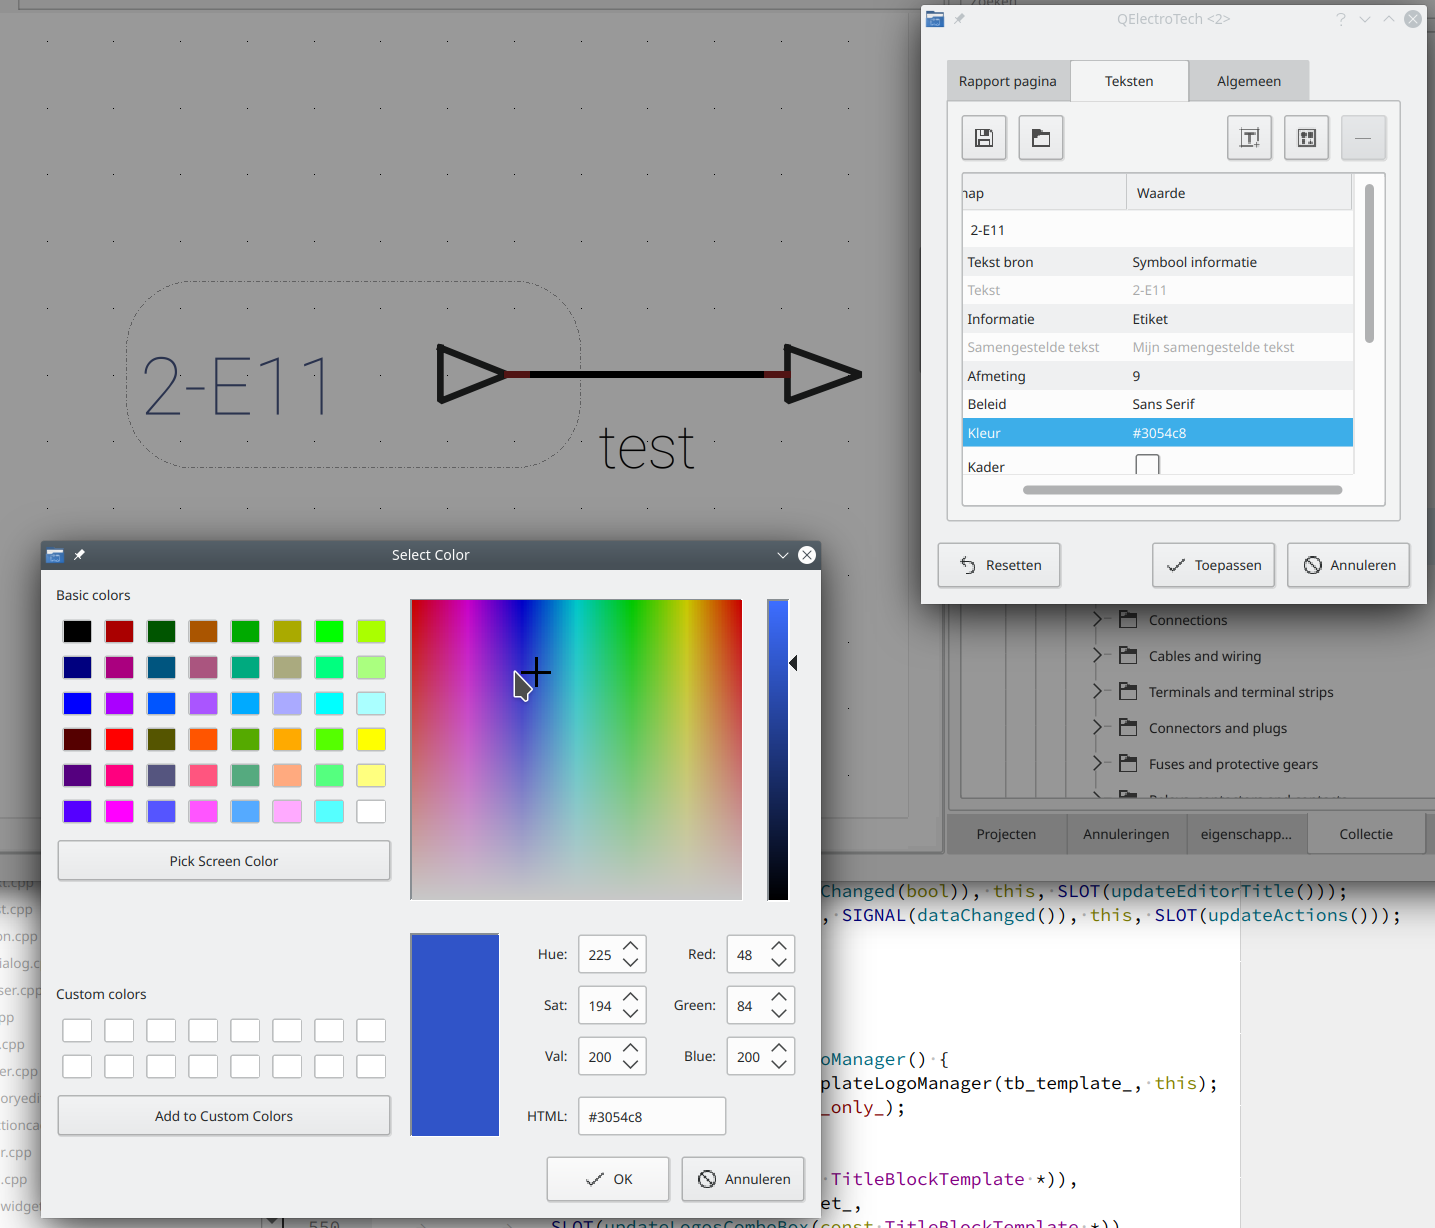1435x1228 pixels.
Task: Click the add text field icon
Action: click(1249, 138)
